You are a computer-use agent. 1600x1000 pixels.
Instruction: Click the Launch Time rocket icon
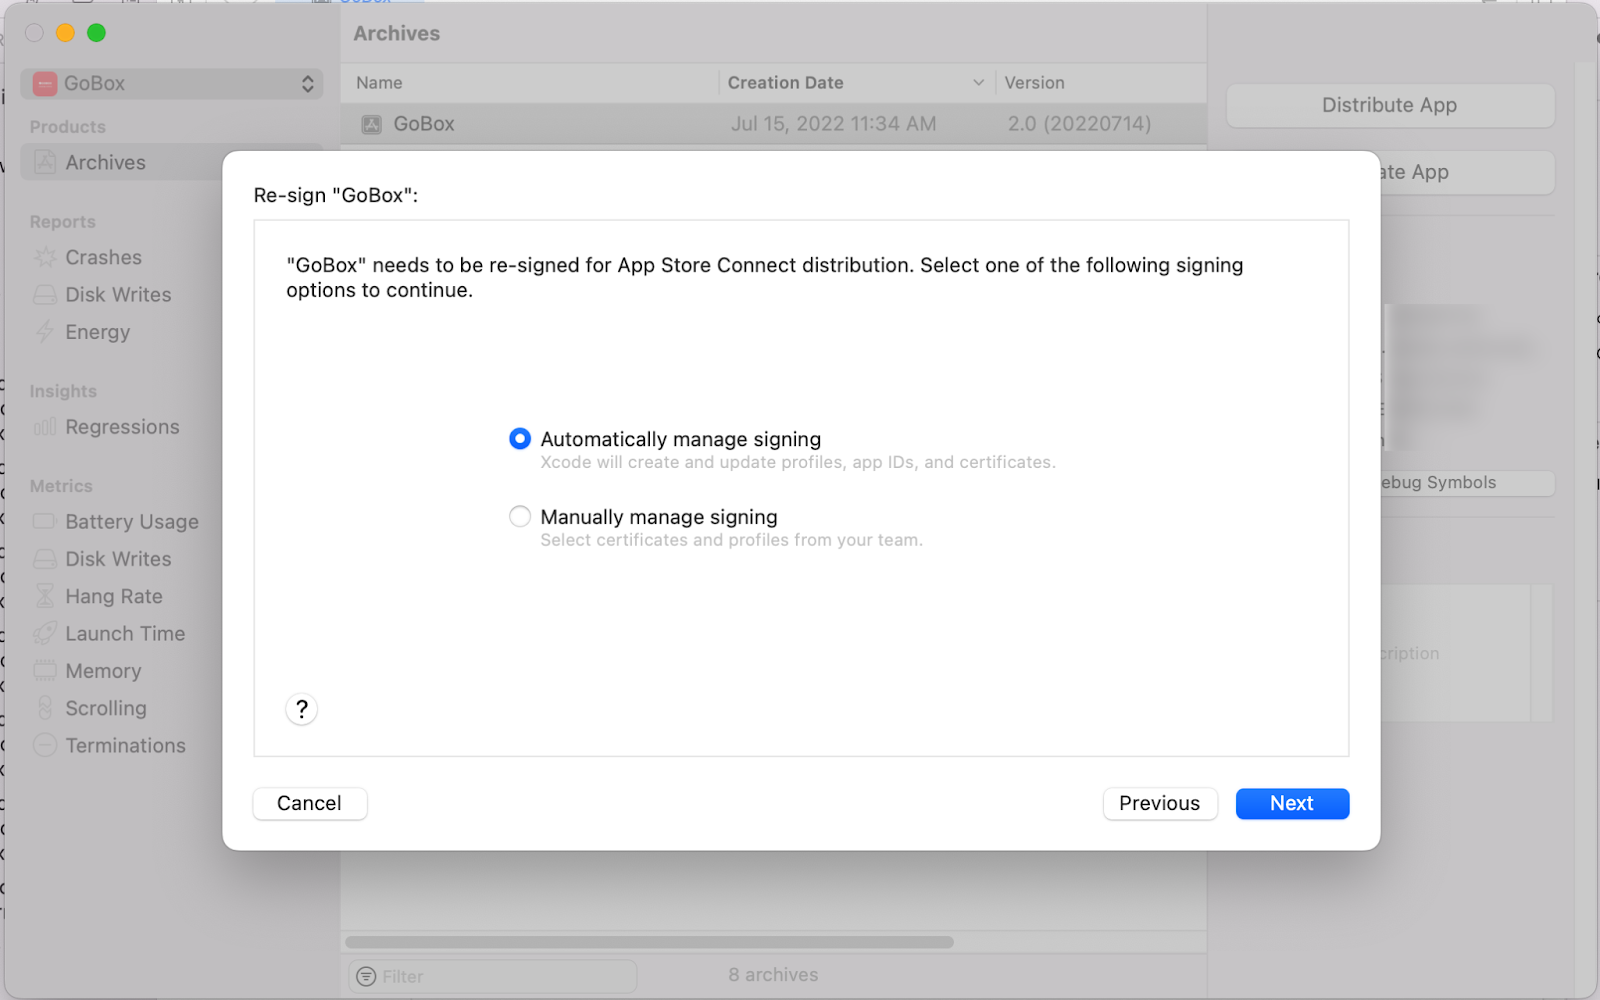pyautogui.click(x=45, y=633)
